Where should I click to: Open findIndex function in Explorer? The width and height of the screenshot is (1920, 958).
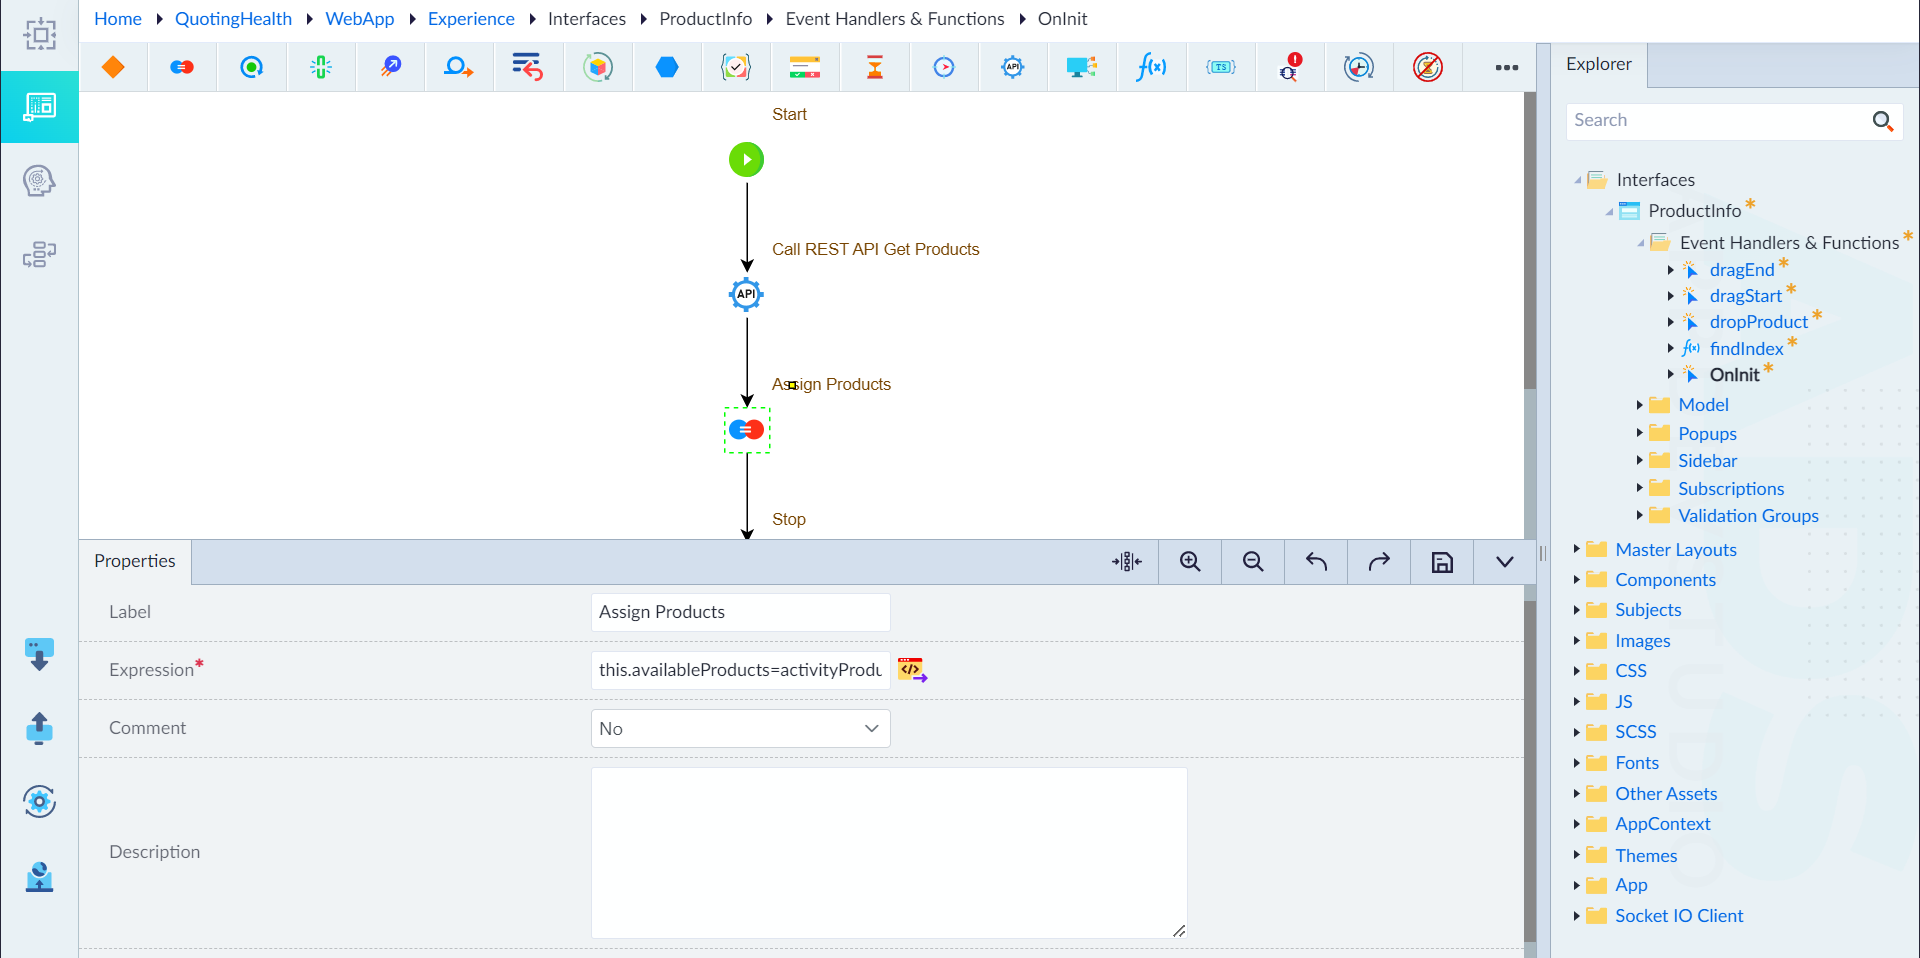pos(1746,349)
